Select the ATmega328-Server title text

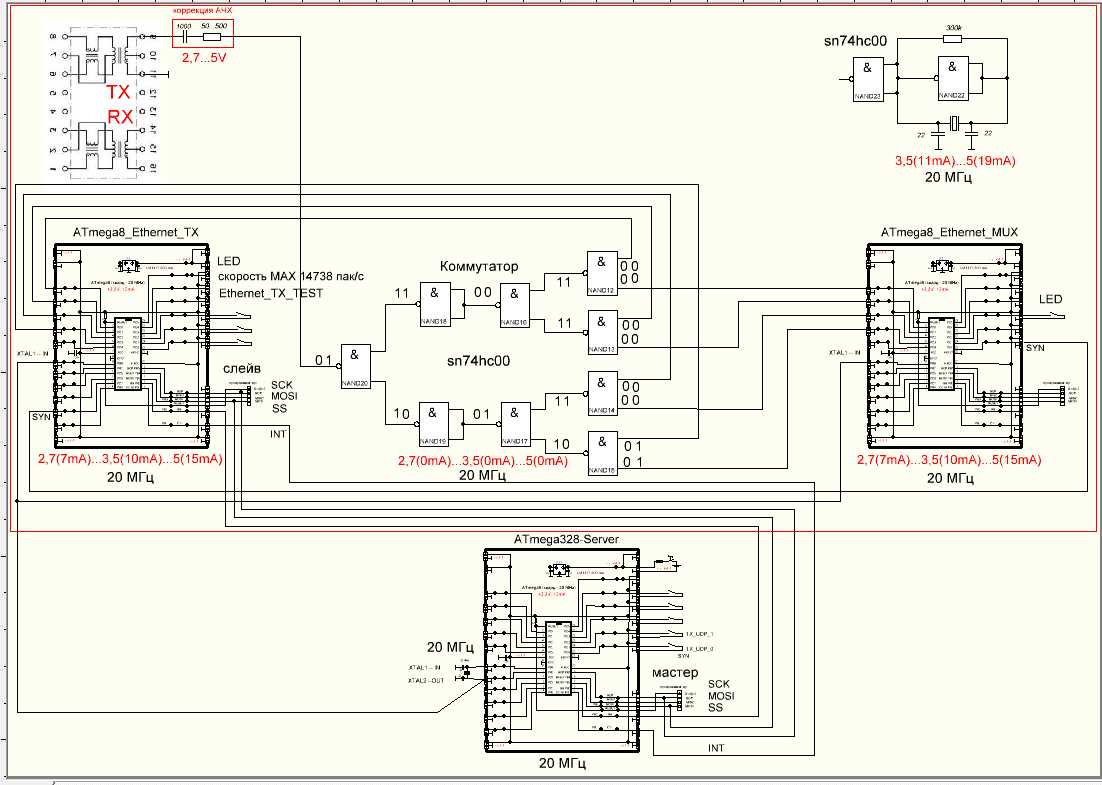point(566,539)
